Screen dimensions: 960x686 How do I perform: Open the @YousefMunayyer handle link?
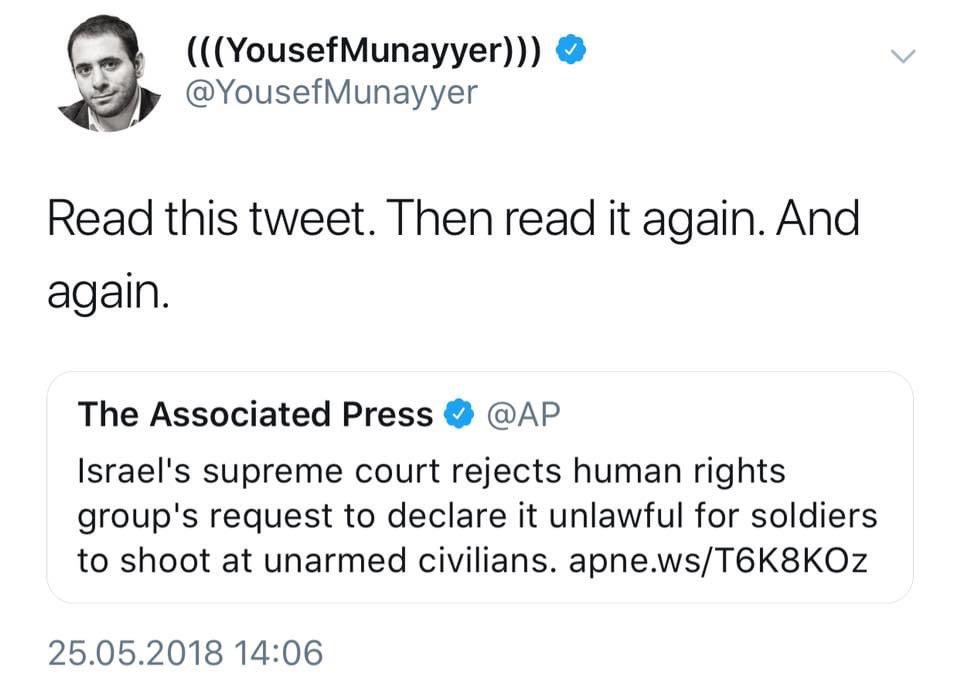[x=331, y=93]
